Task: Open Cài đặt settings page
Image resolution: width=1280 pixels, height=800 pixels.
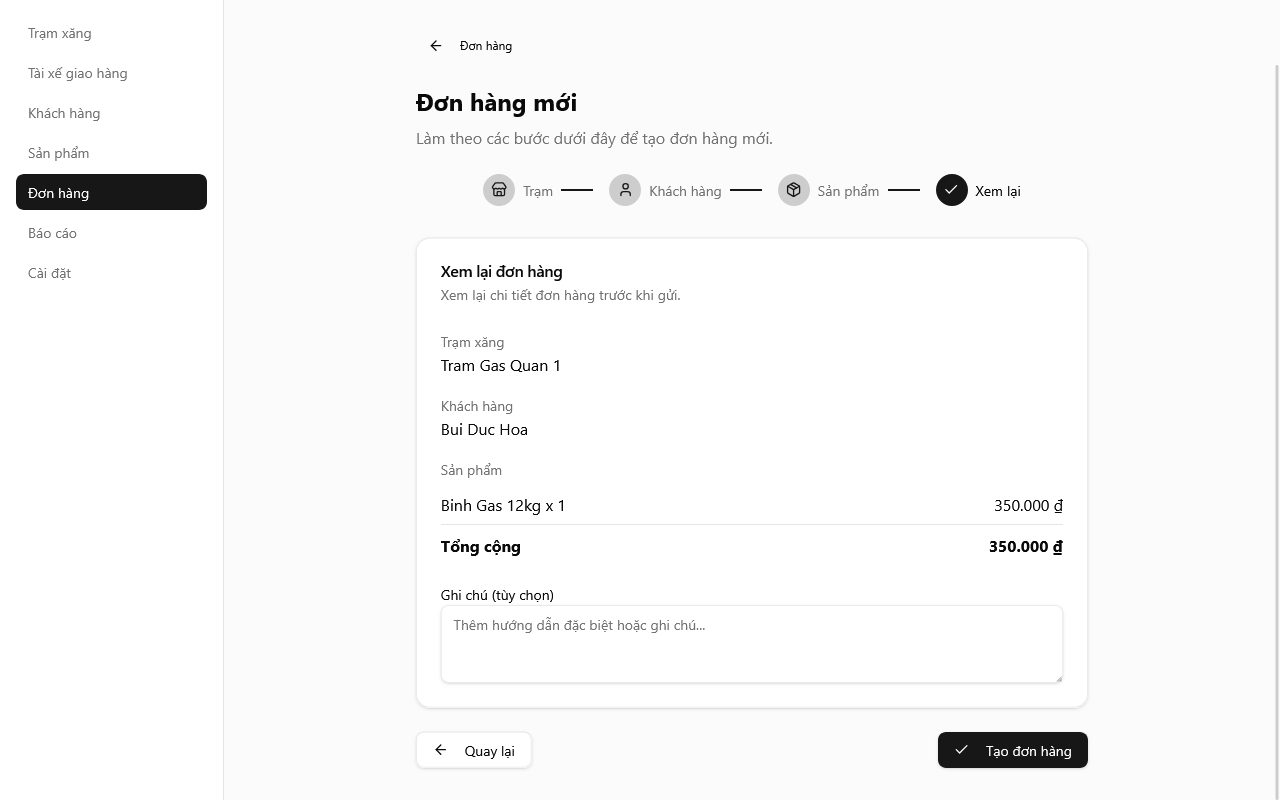Action: [50, 273]
